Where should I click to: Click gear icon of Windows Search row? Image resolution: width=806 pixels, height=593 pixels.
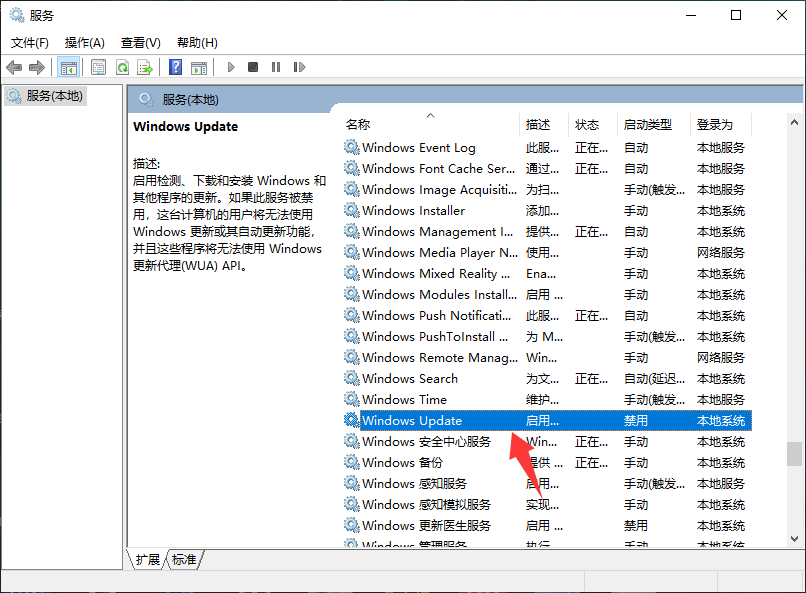[352, 378]
